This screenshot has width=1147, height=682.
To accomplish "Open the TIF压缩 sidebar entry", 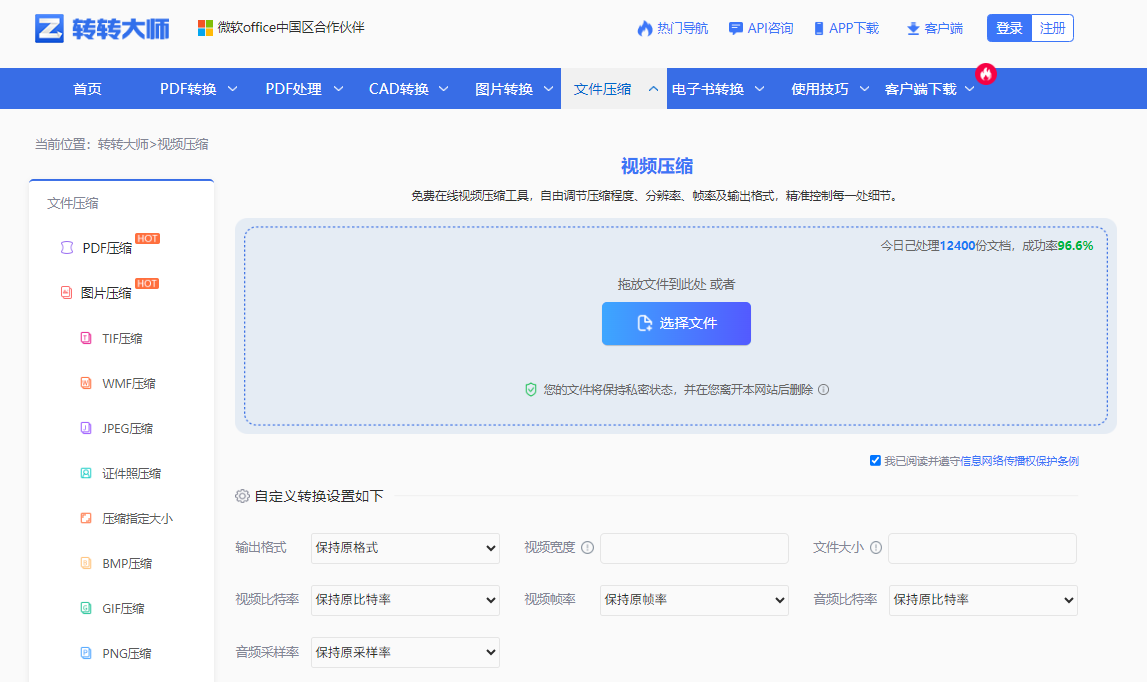I will (122, 338).
